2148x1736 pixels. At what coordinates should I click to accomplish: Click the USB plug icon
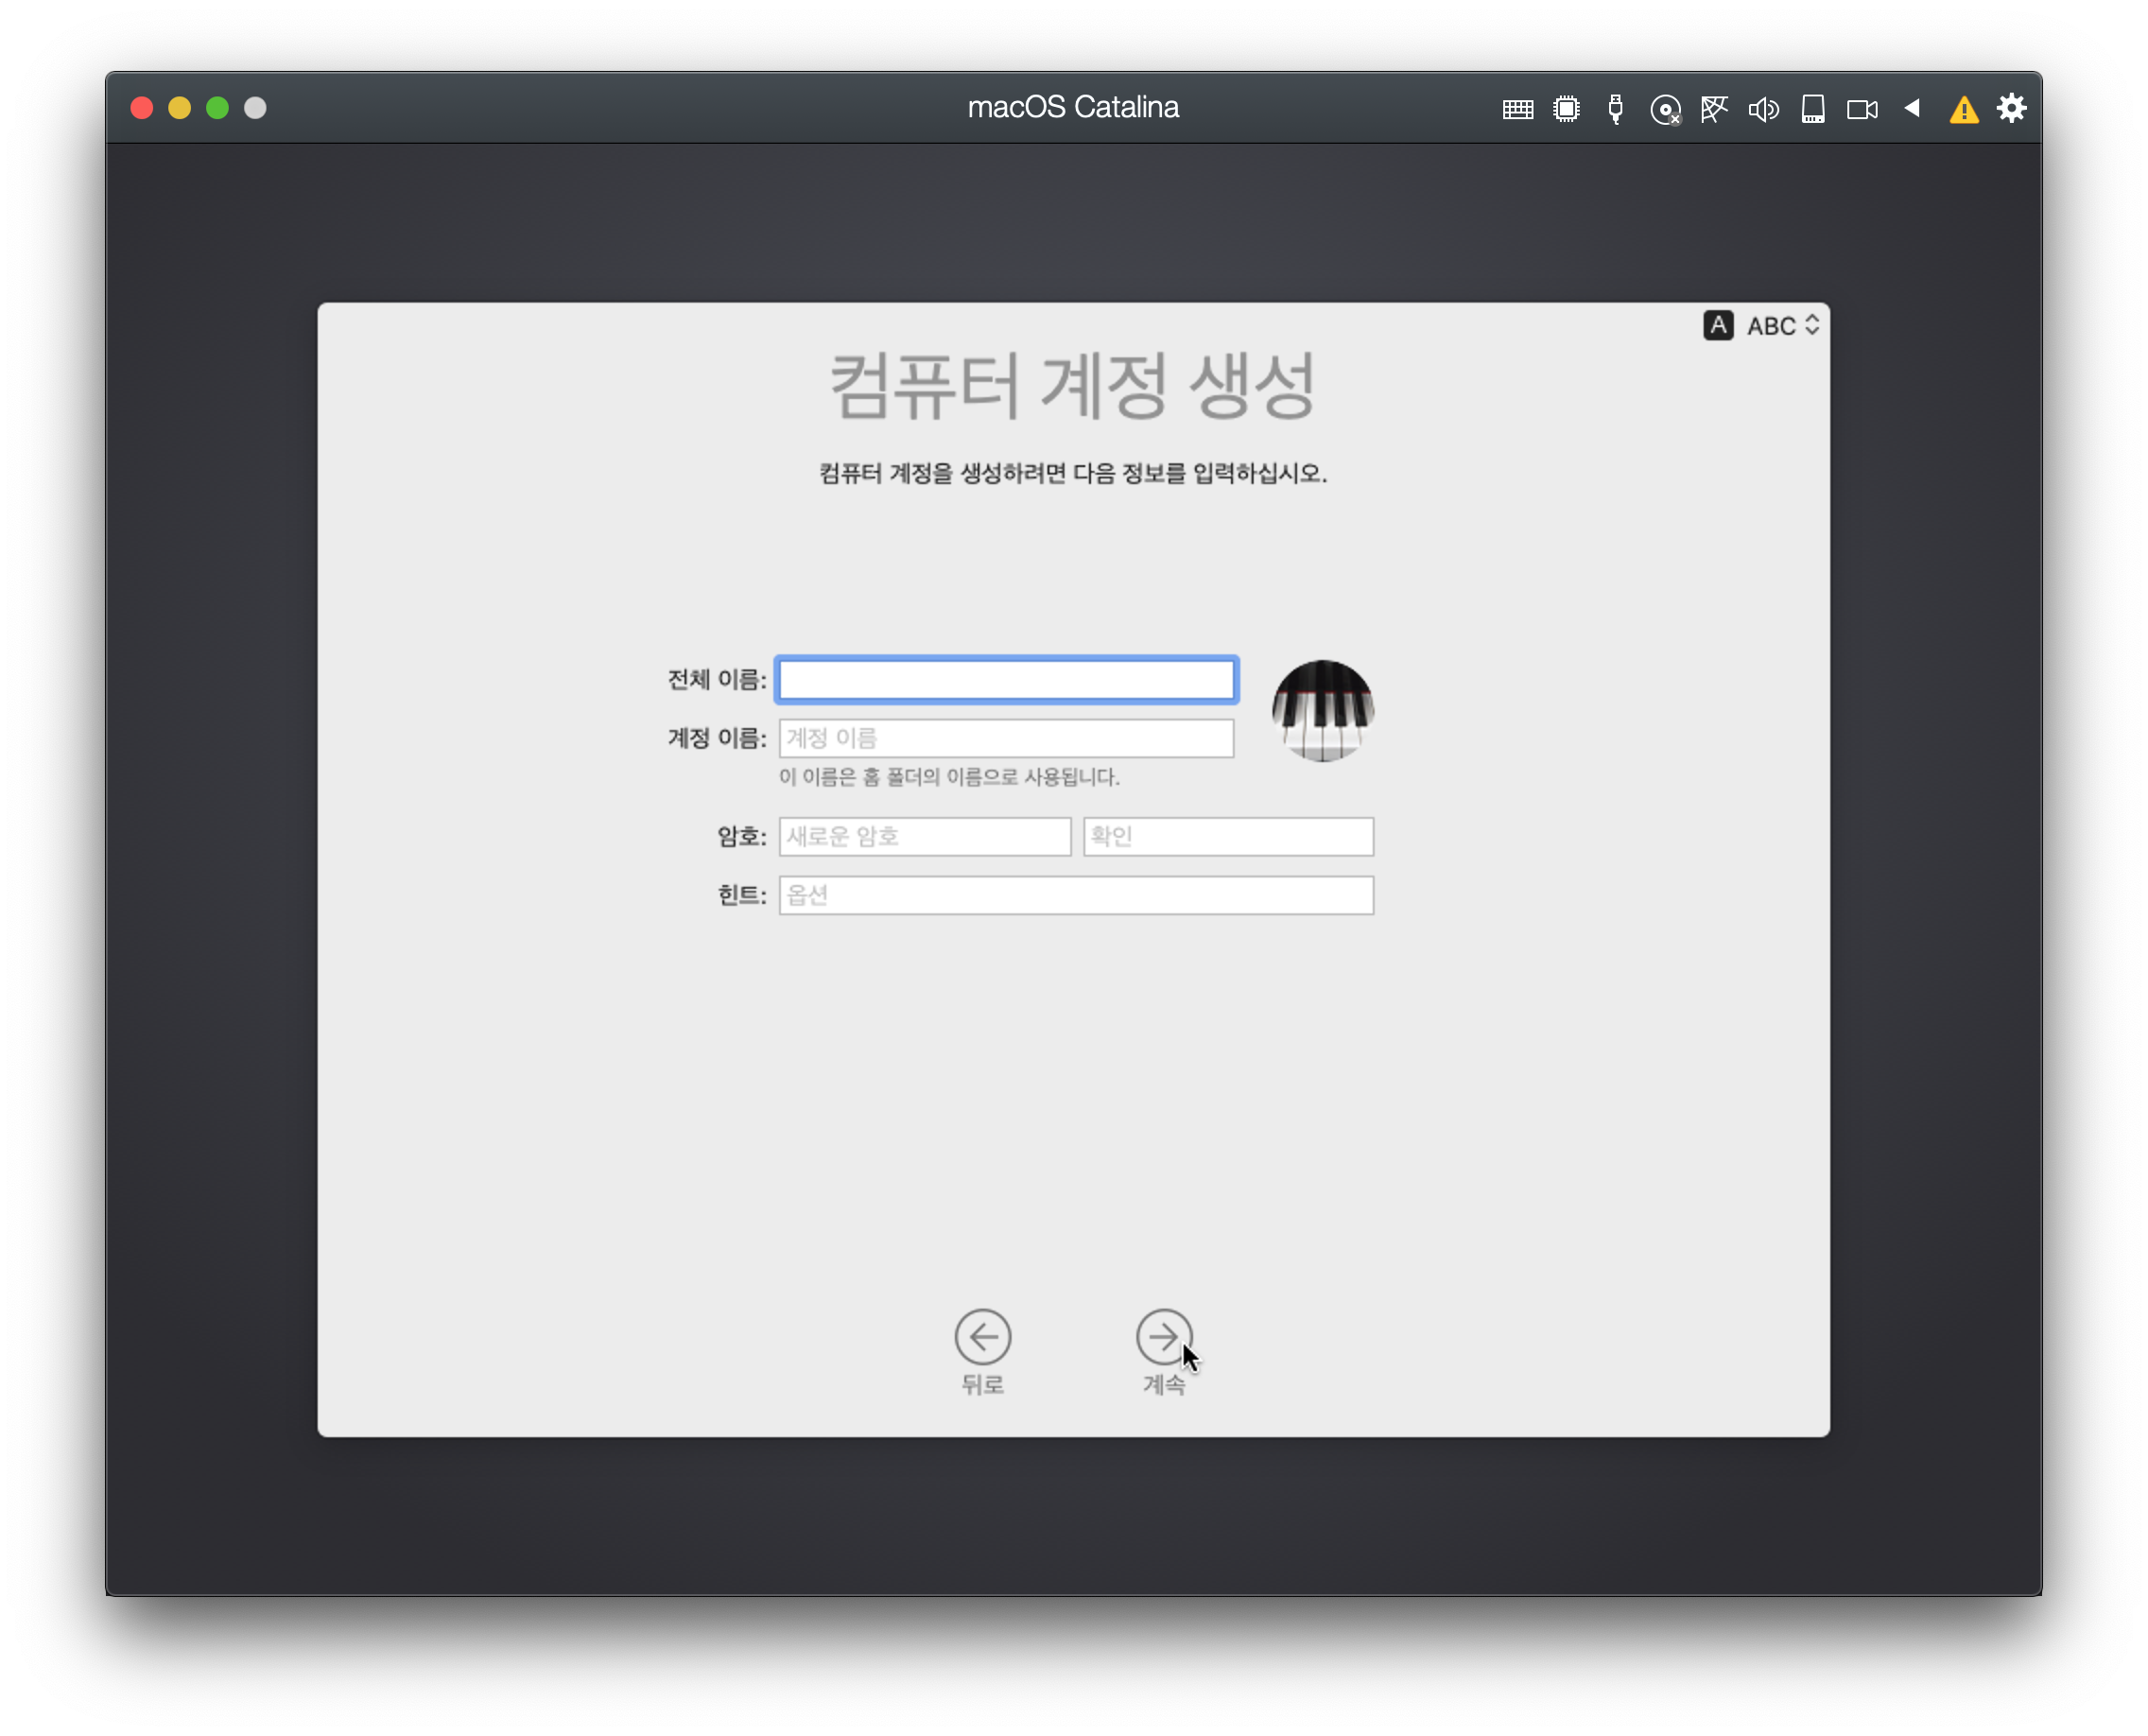[1615, 109]
